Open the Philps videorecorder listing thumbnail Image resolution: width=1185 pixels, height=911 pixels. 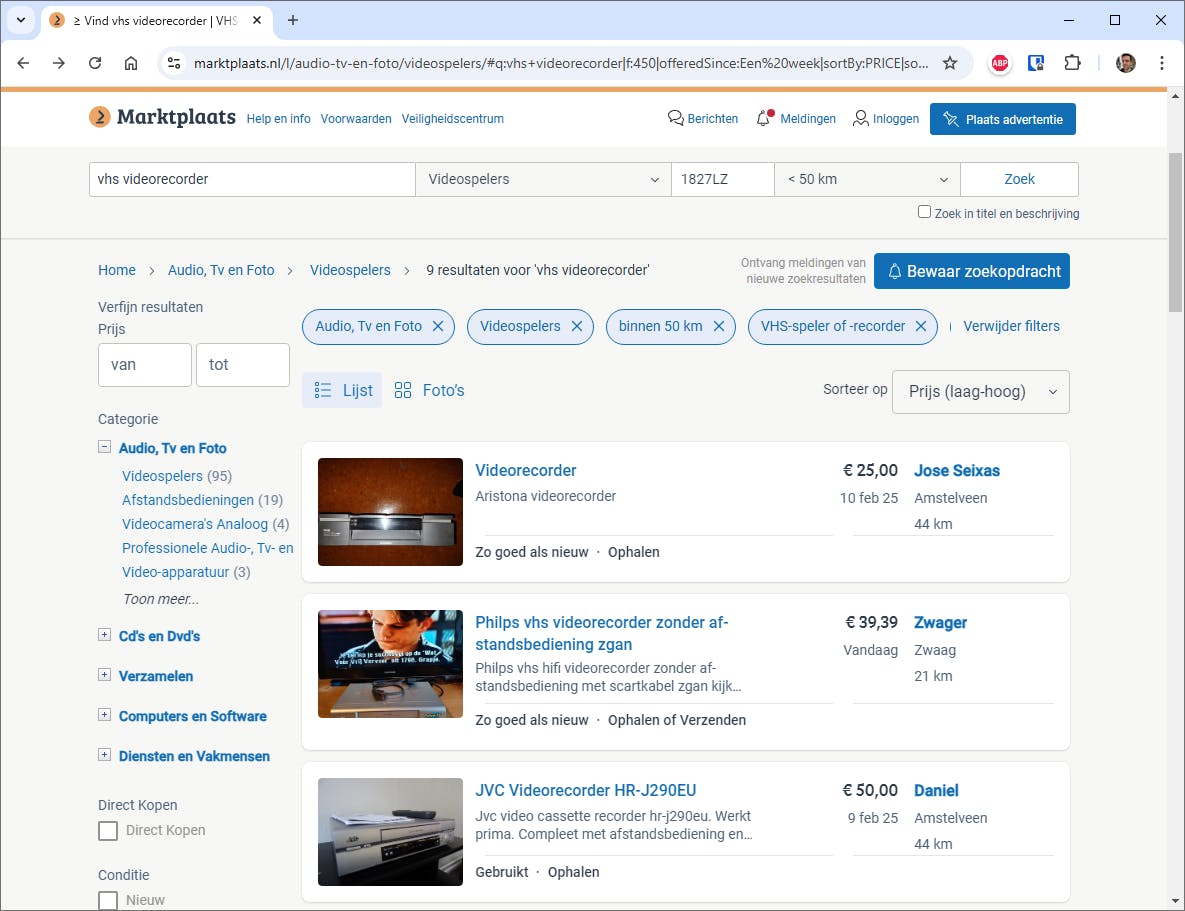[x=390, y=664]
